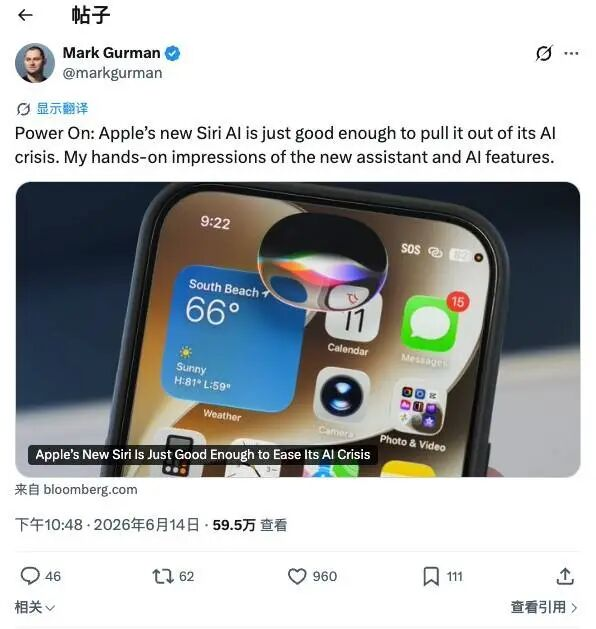596x629 pixels.
Task: Go back using the left arrow icon
Action: pos(25,15)
